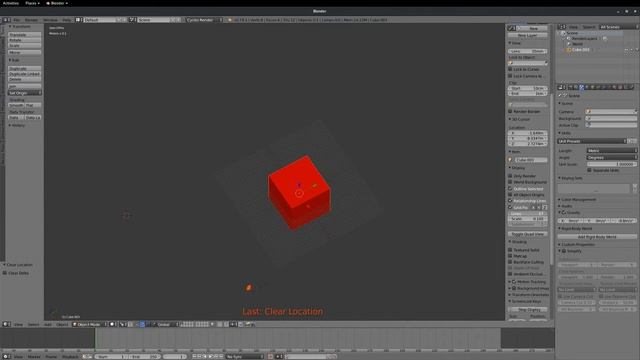Expand the Color Management panel
Viewport: 640px width, 360px height.
578,200
